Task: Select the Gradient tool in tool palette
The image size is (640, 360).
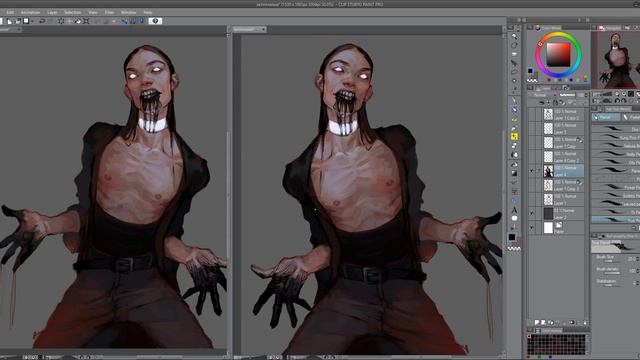Action: [x=514, y=173]
